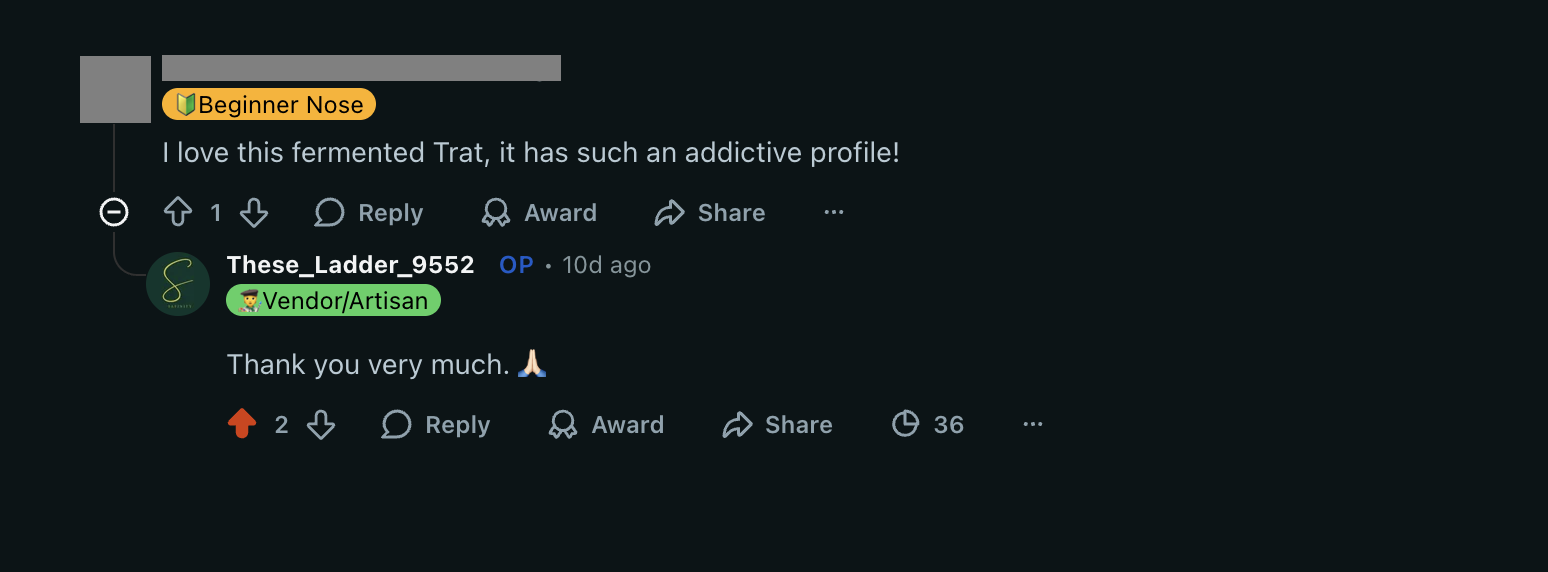Award the 'Thank you very much' reply
The height and width of the screenshot is (572, 1548).
click(606, 424)
